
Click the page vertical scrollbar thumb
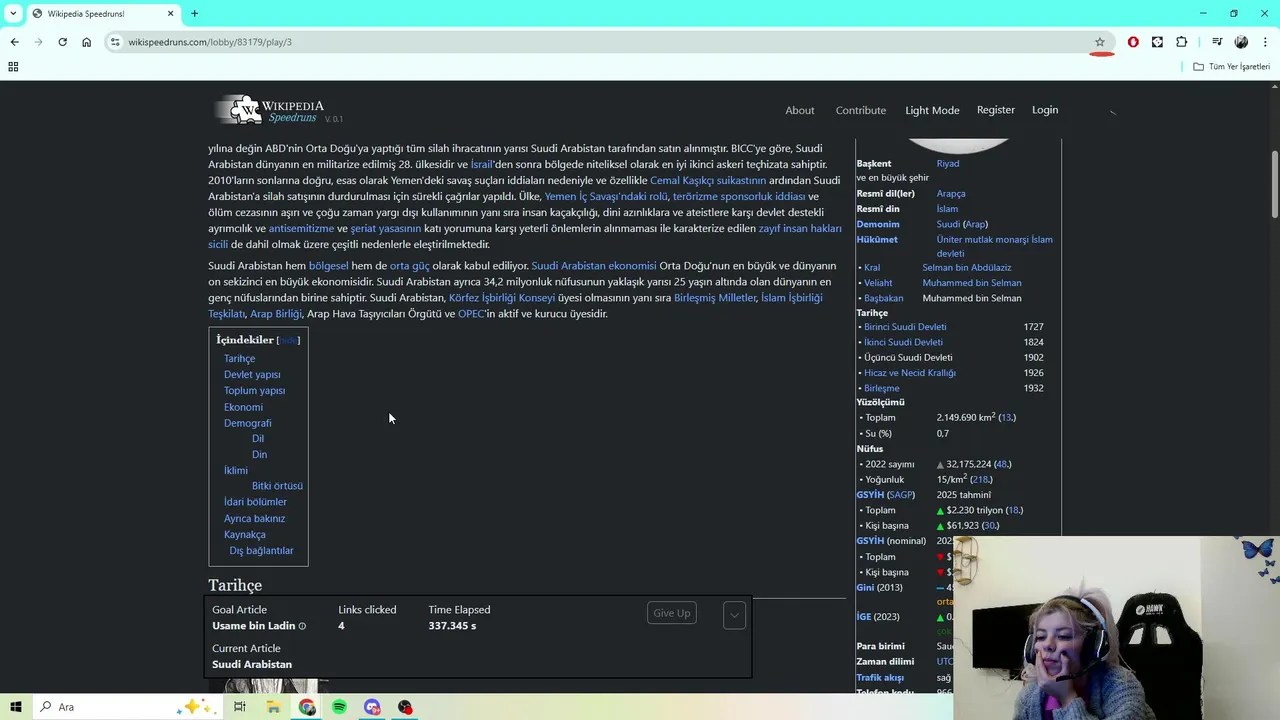[1275, 185]
